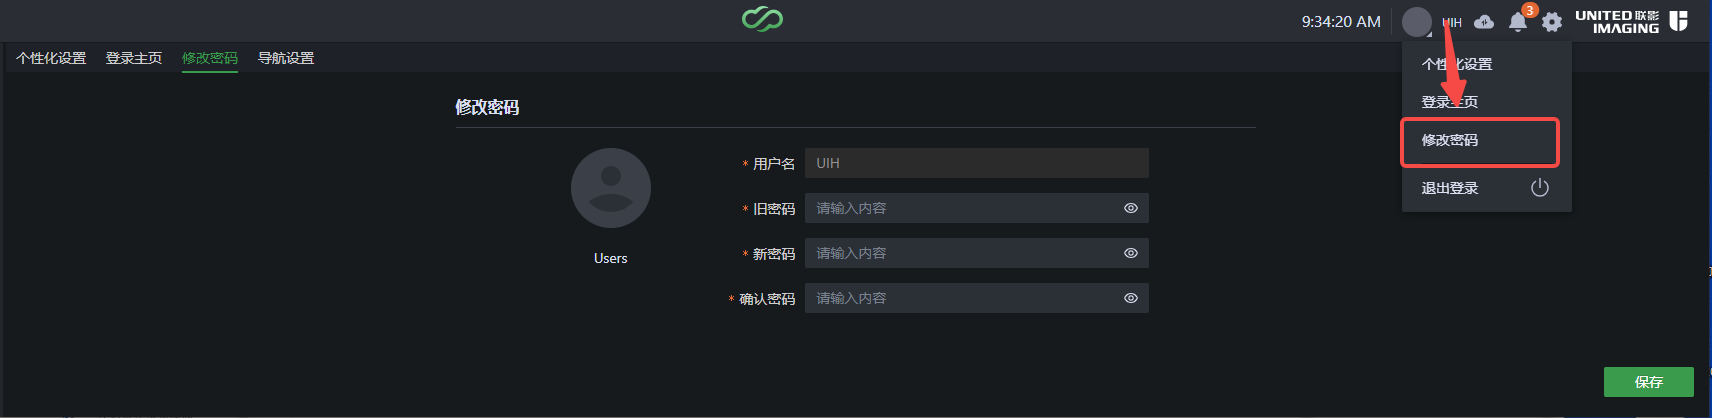The width and height of the screenshot is (1712, 418).
Task: Open the 登录主页 tab
Action: pyautogui.click(x=134, y=58)
